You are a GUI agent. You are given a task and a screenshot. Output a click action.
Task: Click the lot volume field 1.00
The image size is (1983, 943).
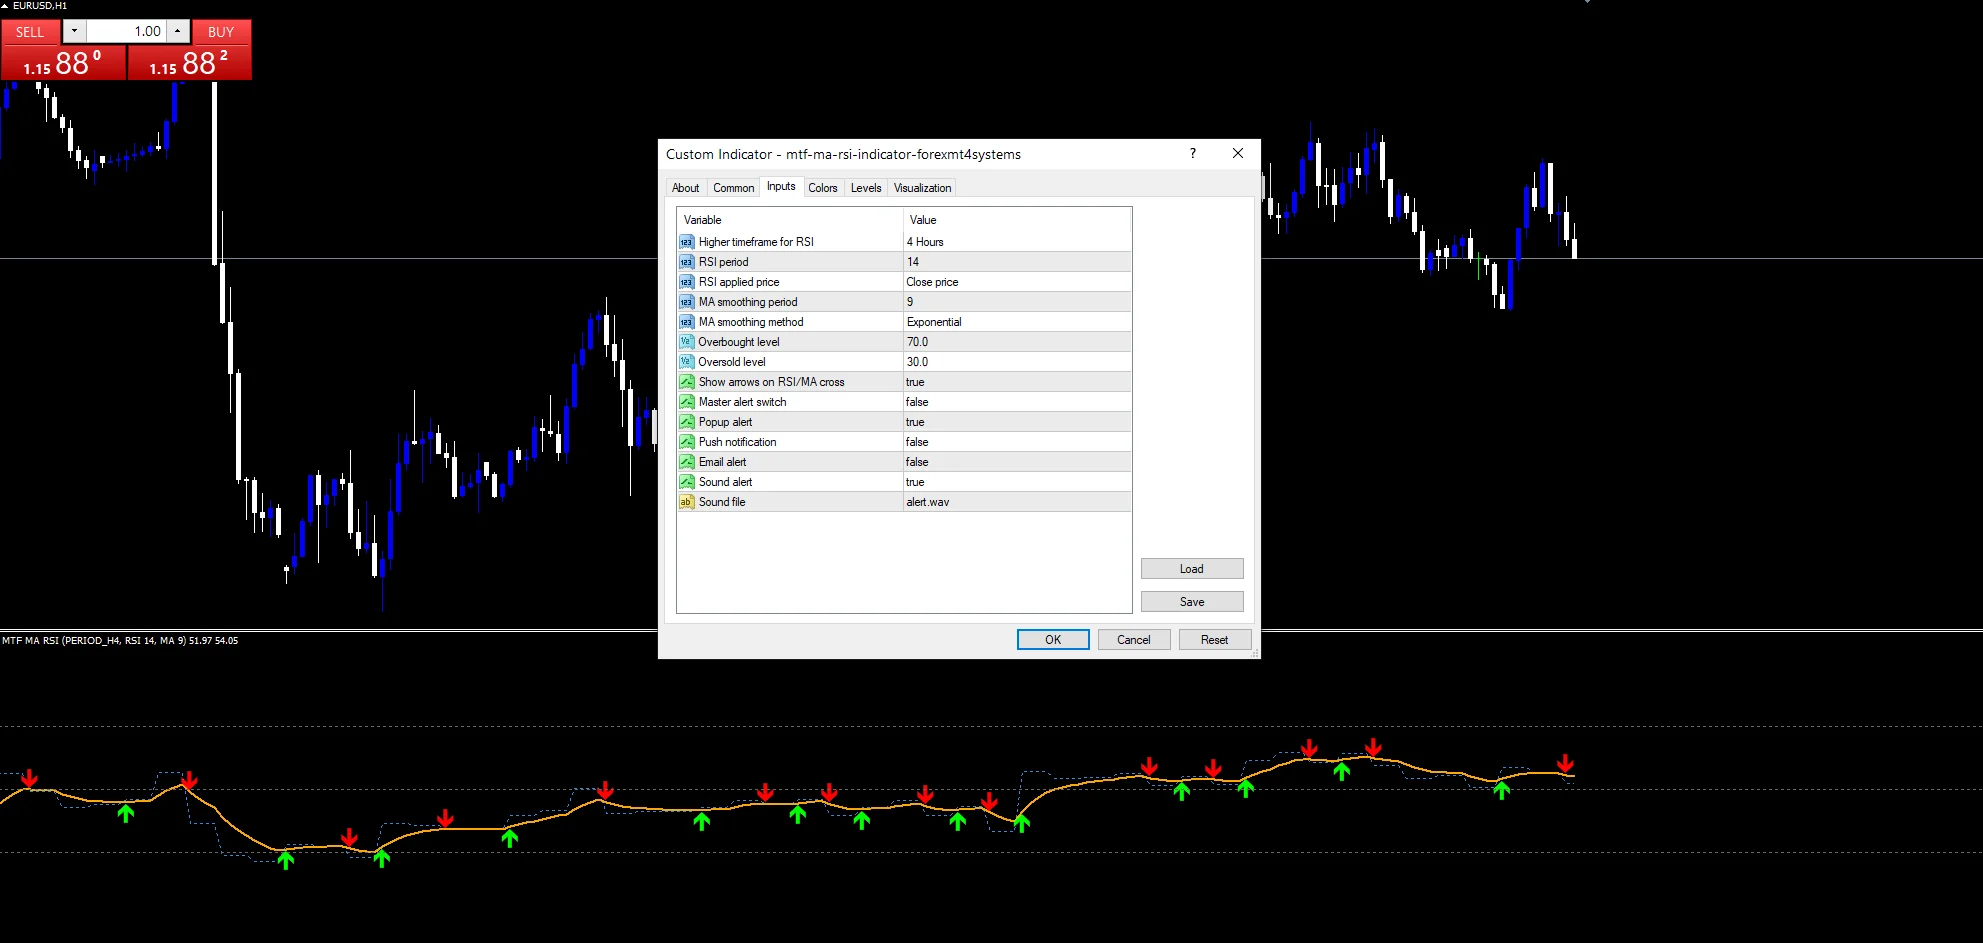127,31
